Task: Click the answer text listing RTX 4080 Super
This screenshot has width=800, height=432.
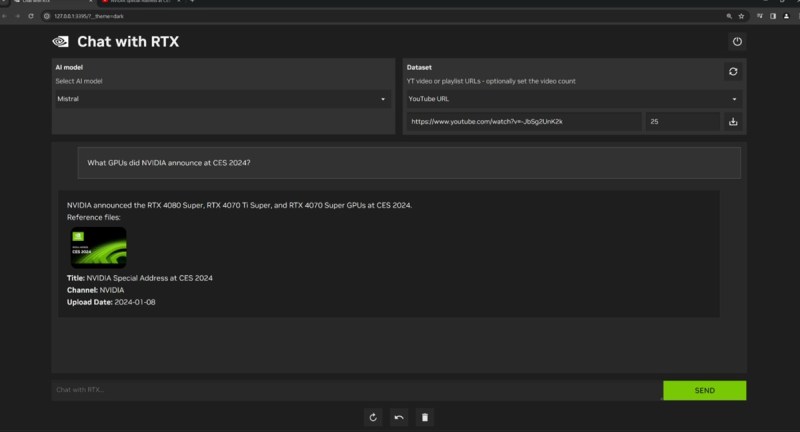Action: 239,205
